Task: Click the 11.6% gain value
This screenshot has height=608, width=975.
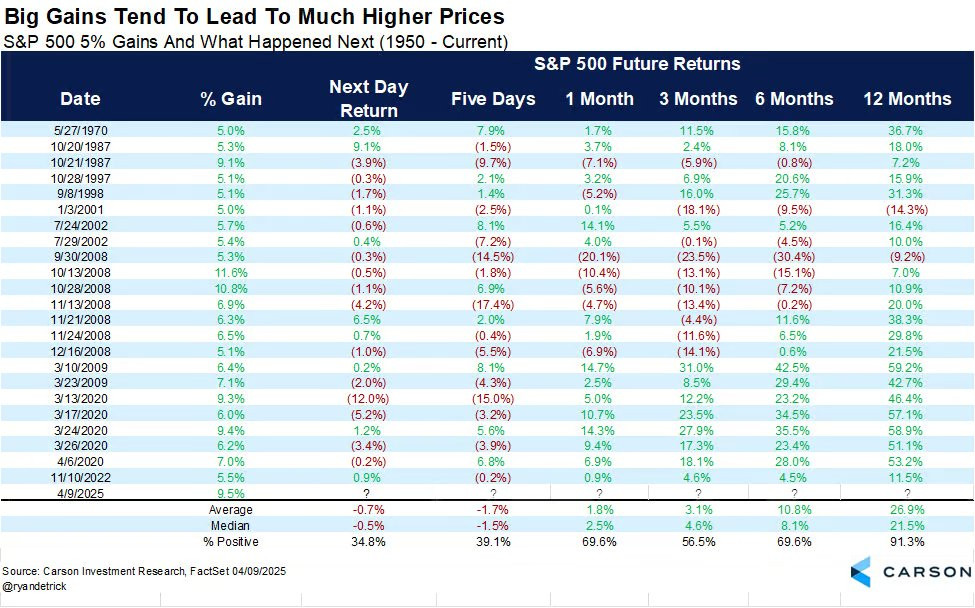Action: pos(231,273)
